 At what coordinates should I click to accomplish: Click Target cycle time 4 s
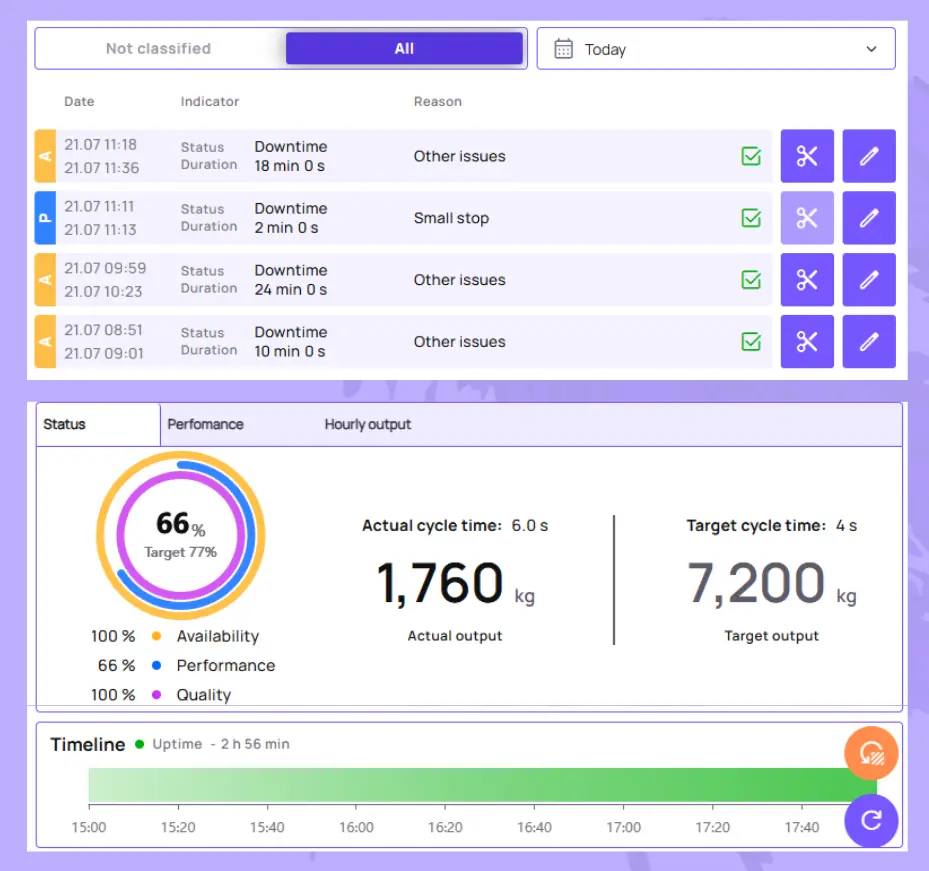tap(771, 526)
